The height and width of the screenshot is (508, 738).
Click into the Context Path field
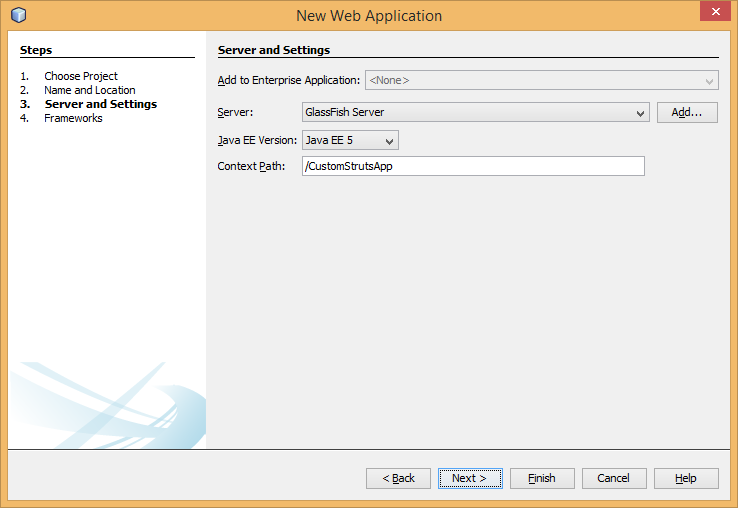pos(473,166)
